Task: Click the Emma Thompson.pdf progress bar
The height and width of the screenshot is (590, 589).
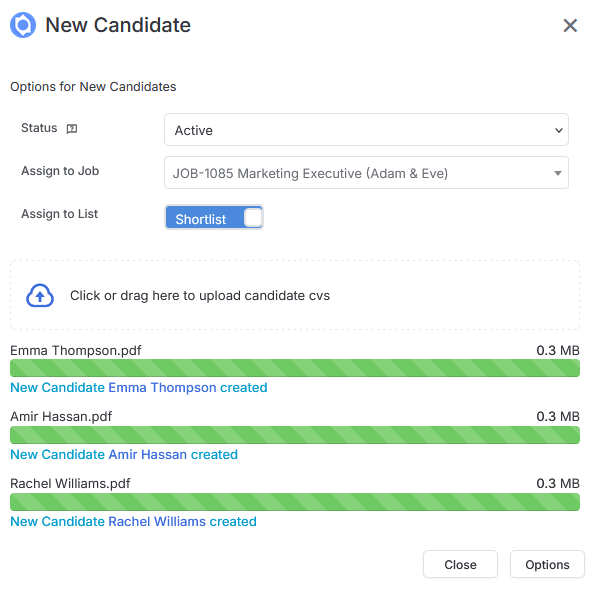Action: [x=295, y=368]
